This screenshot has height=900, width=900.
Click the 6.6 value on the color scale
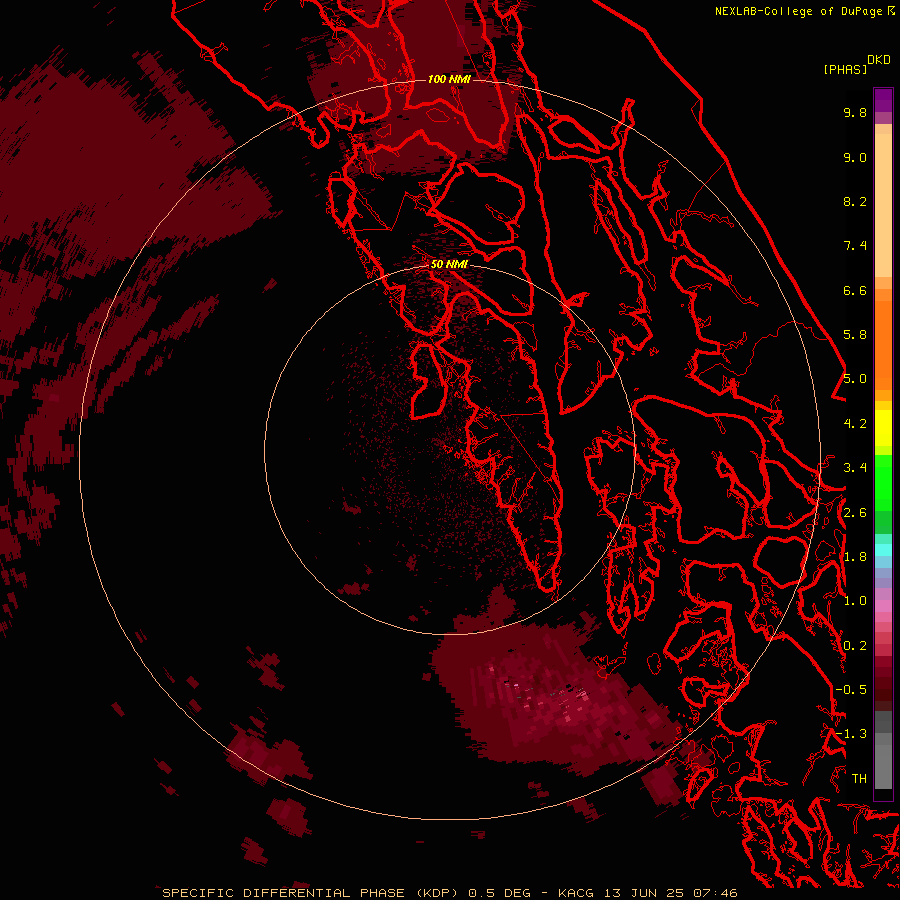(x=855, y=290)
